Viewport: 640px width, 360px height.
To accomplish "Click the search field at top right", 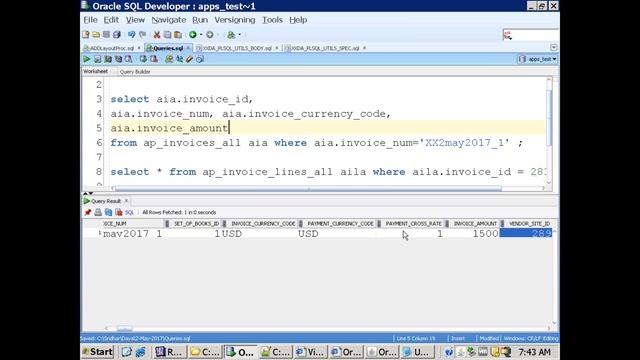I will tap(531, 35).
